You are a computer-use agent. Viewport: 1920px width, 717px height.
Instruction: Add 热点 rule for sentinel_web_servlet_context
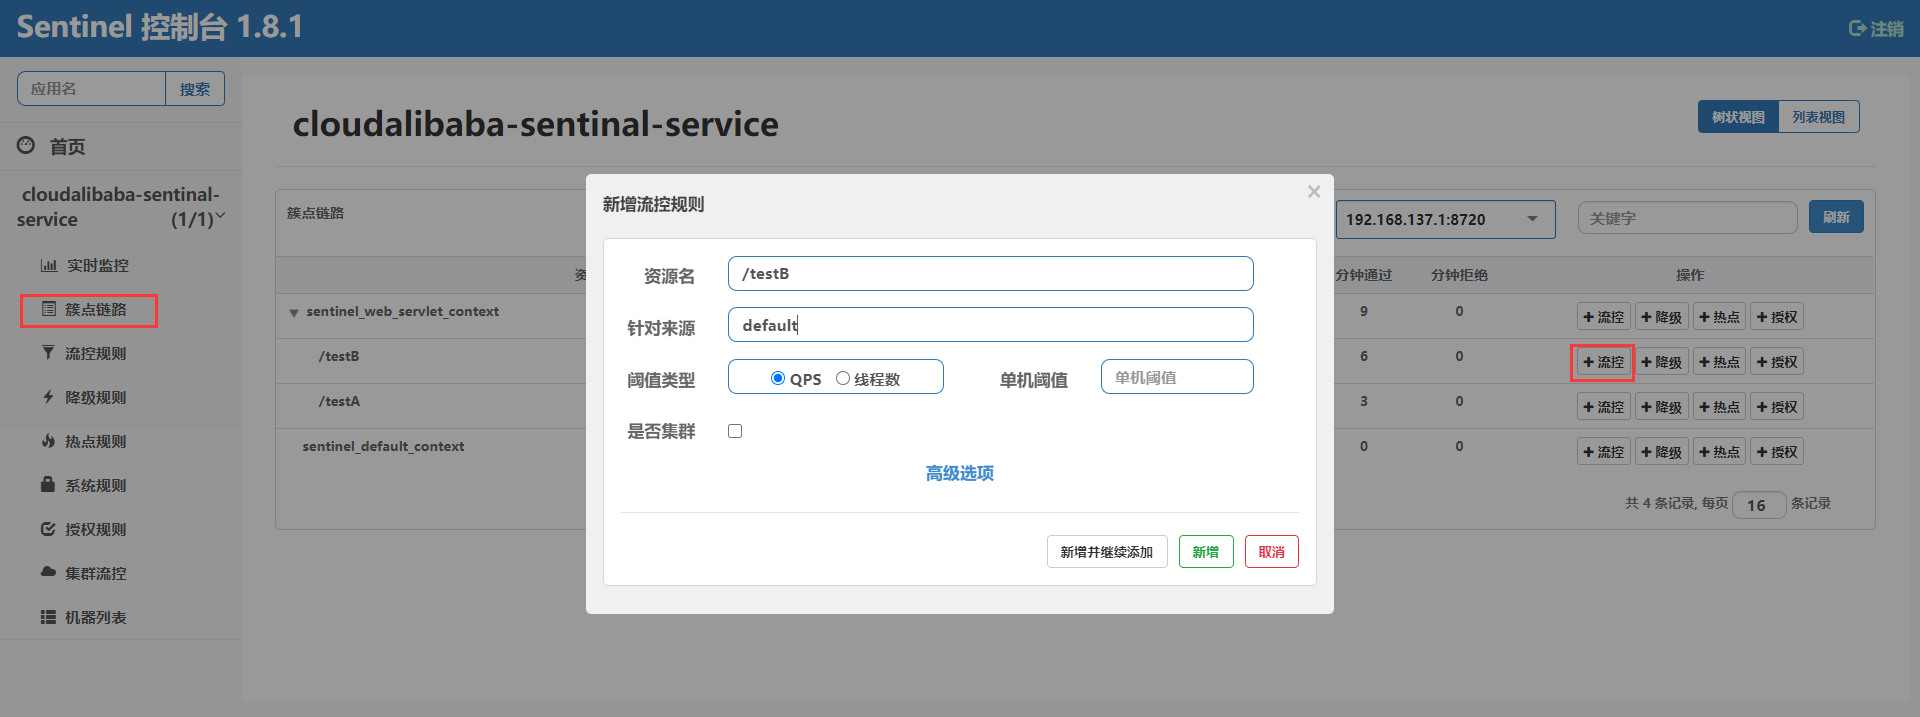1720,317
